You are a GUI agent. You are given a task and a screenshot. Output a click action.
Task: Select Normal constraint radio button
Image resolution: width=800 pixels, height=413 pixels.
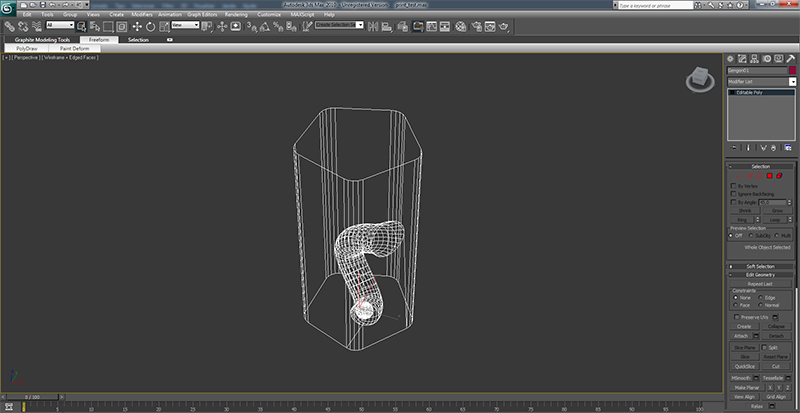[x=760, y=305]
